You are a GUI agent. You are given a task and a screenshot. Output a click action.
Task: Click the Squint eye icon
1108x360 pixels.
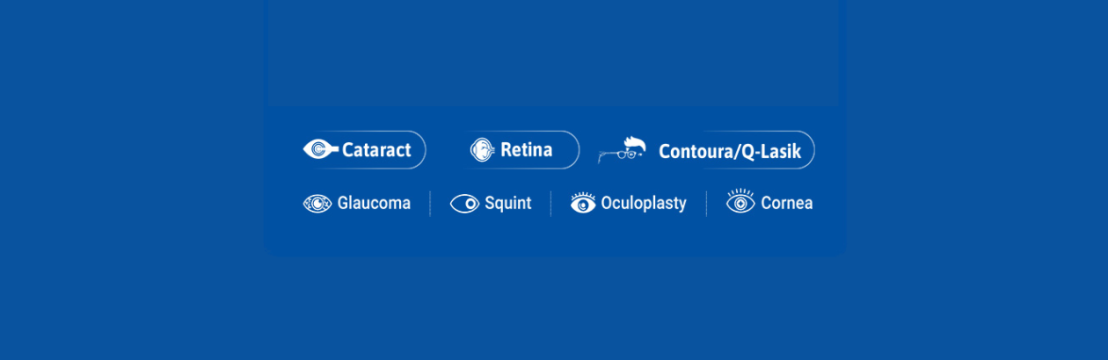tap(464, 204)
